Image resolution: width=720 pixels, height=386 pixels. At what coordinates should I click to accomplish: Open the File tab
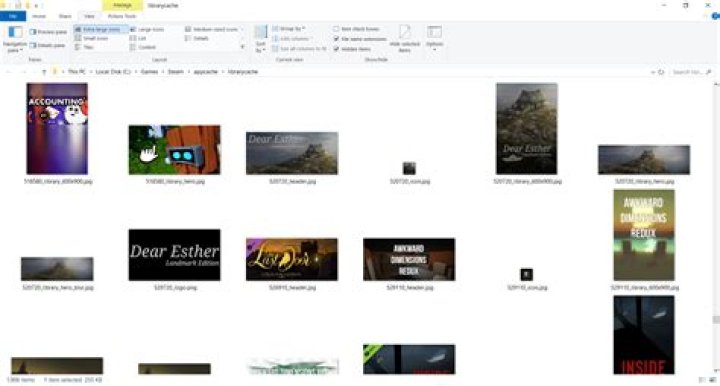pos(13,16)
